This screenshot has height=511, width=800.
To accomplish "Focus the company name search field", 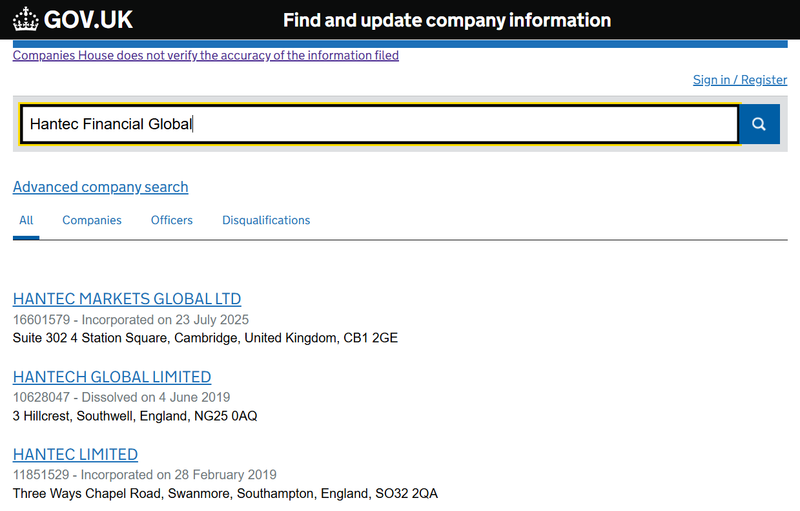I will pyautogui.click(x=380, y=124).
